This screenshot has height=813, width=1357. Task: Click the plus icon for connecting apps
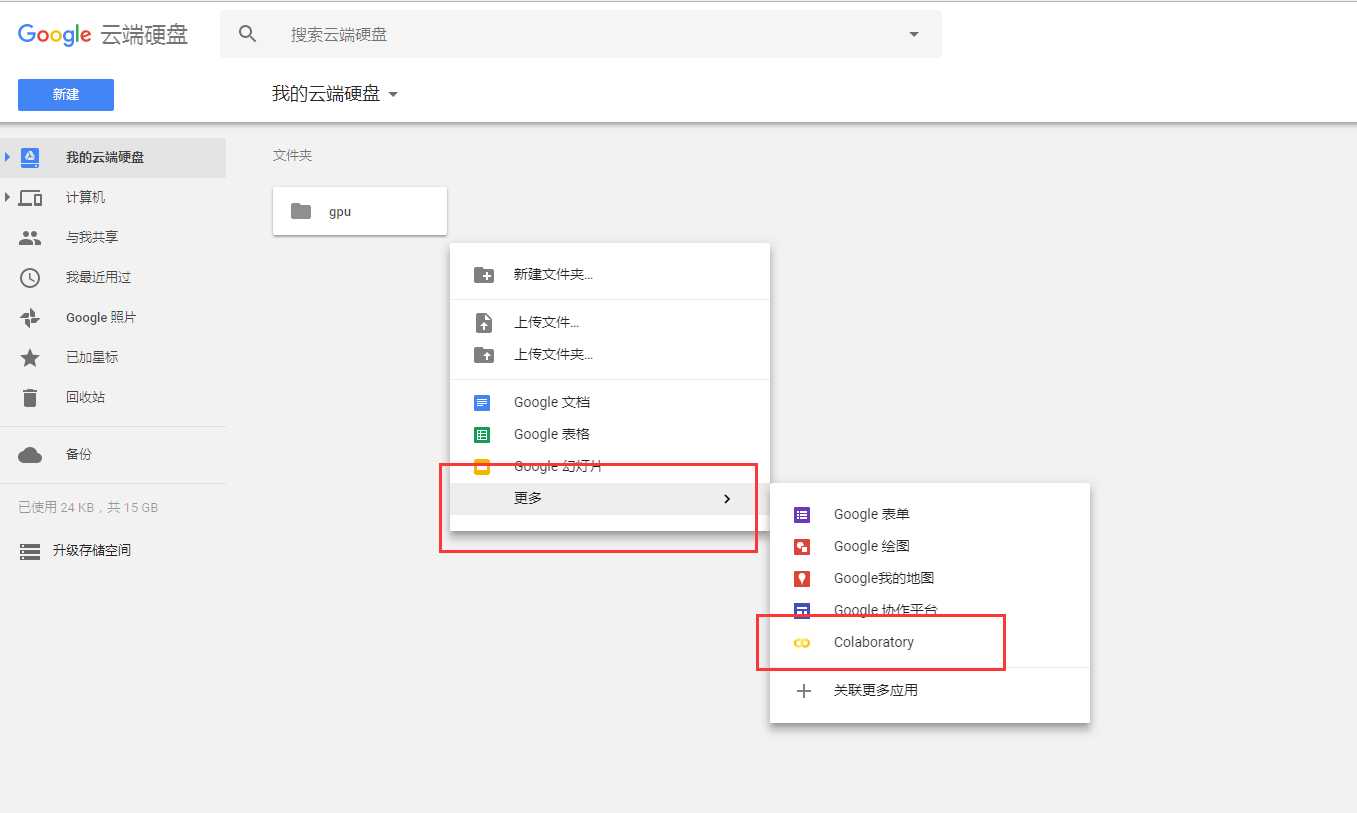(x=803, y=691)
